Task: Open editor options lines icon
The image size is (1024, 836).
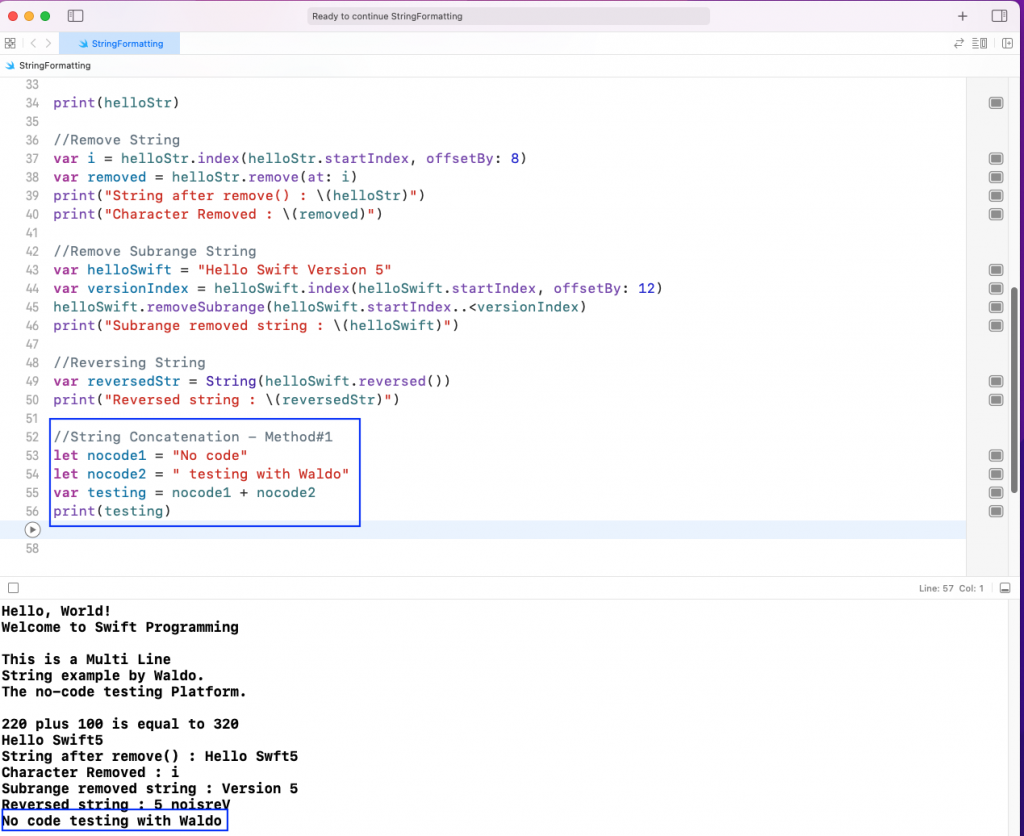Action: coord(980,43)
